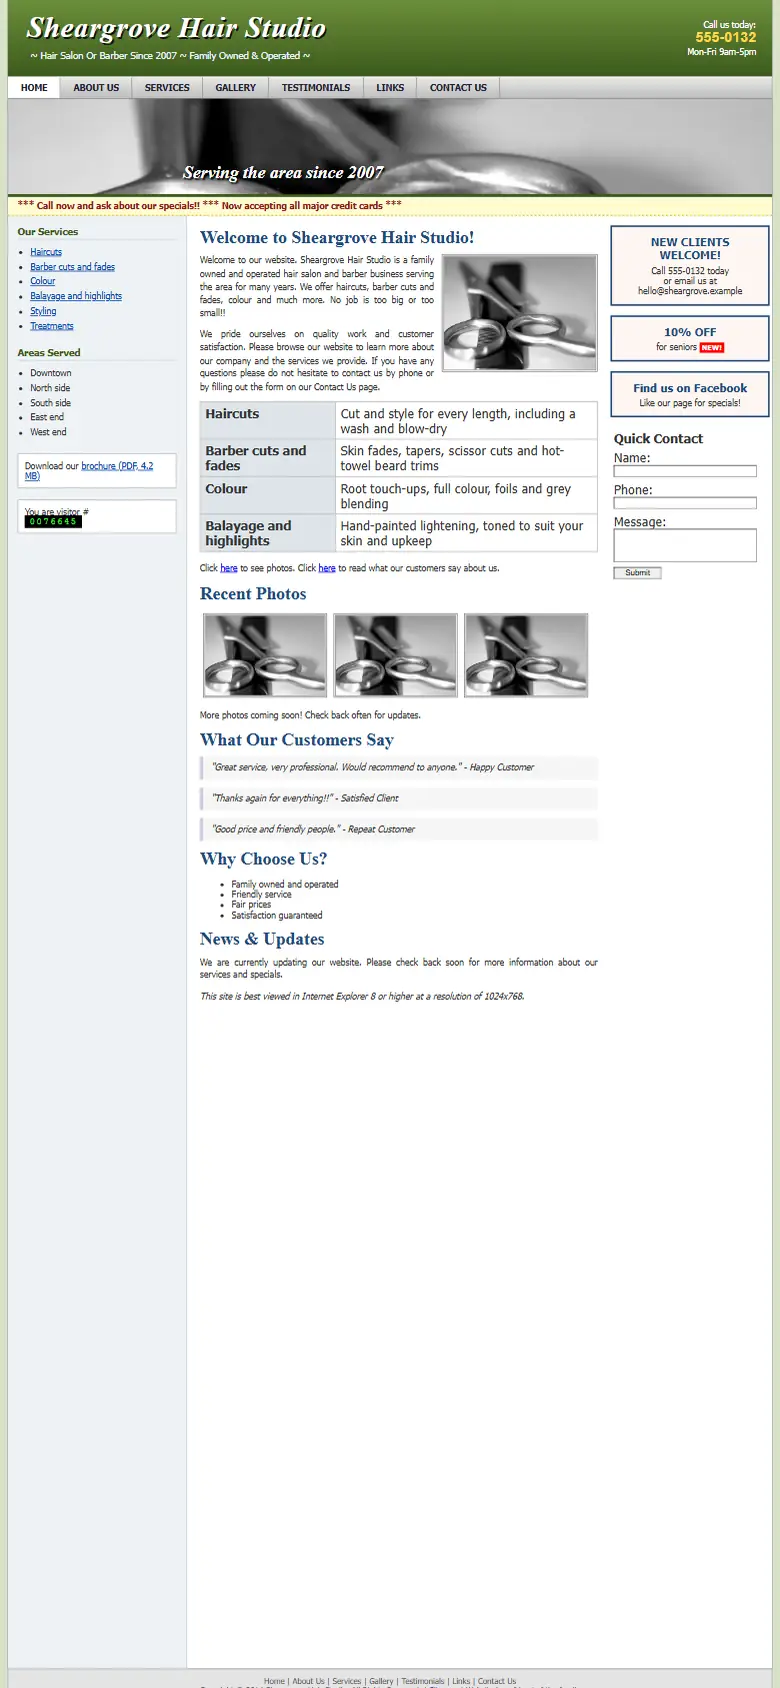780x1688 pixels.
Task: Click the scissors image beside the welcome text
Action: 520,313
